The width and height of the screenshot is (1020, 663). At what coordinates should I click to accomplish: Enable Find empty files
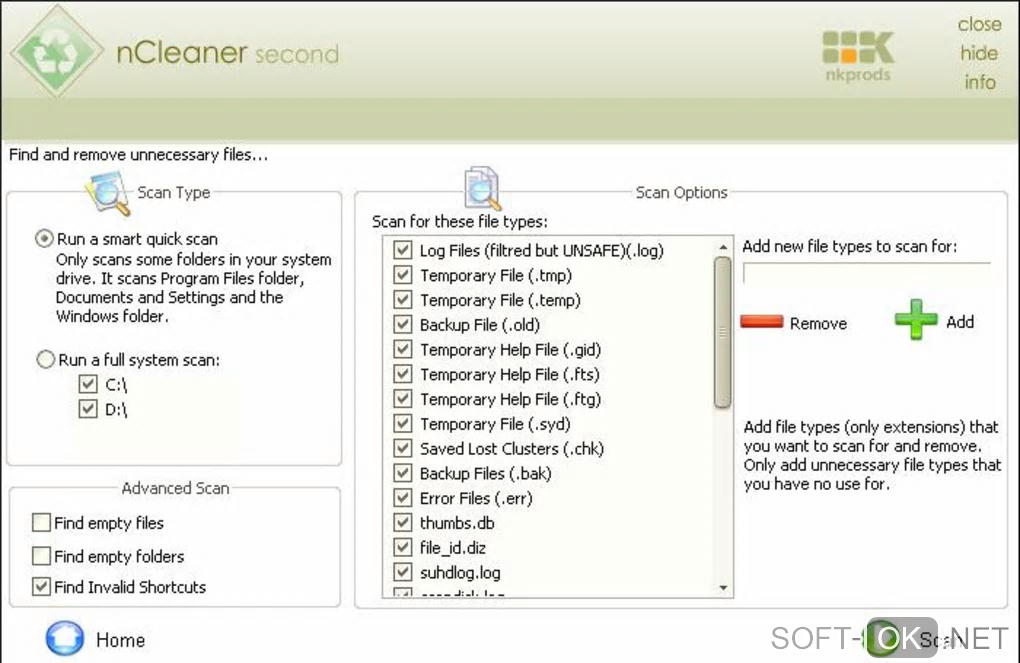pyautogui.click(x=41, y=522)
